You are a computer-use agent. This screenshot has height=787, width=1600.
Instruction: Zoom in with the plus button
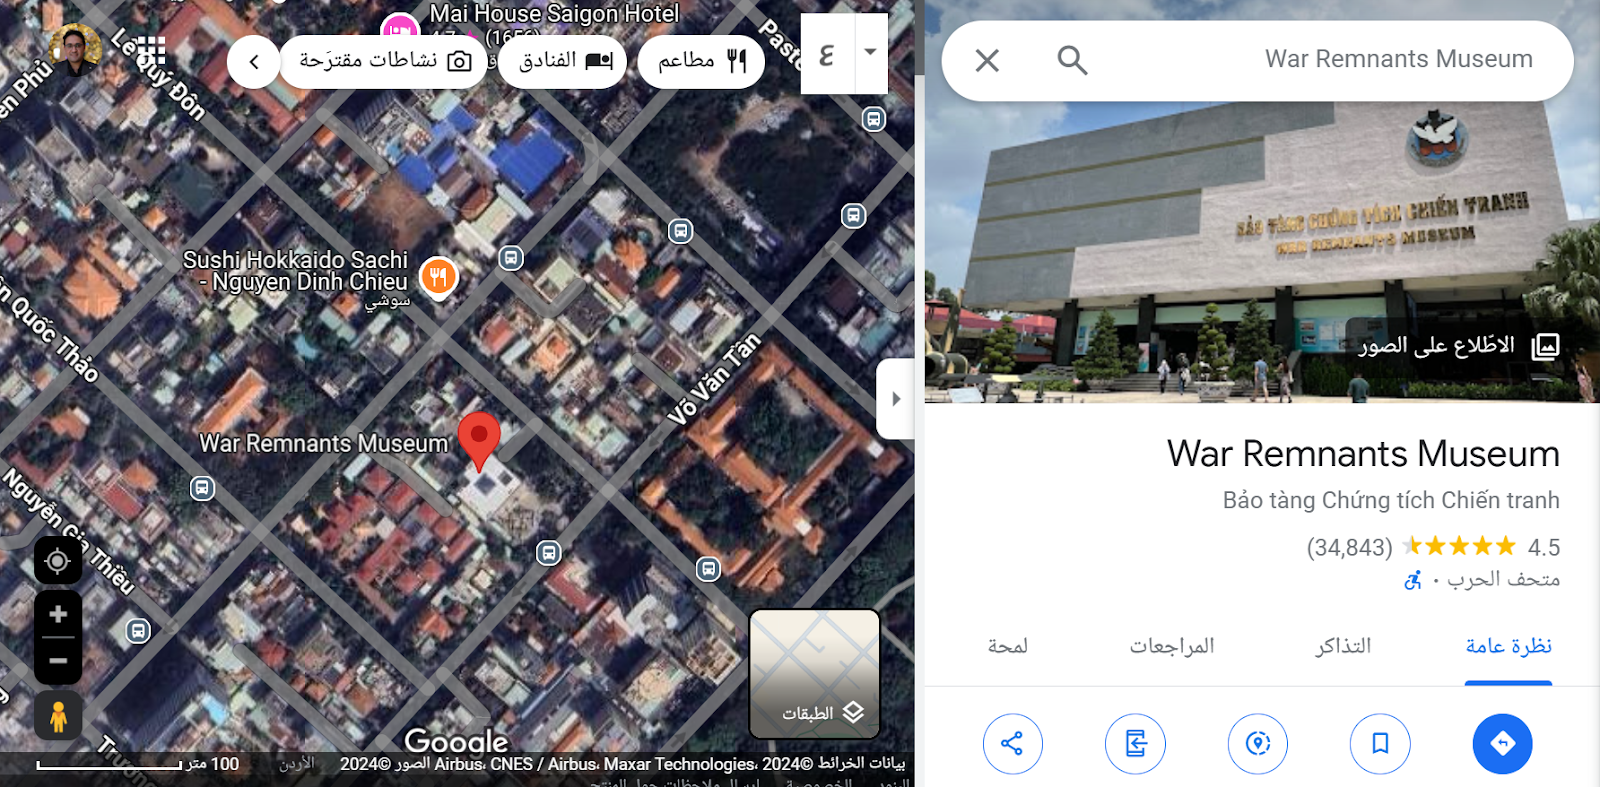click(x=58, y=614)
